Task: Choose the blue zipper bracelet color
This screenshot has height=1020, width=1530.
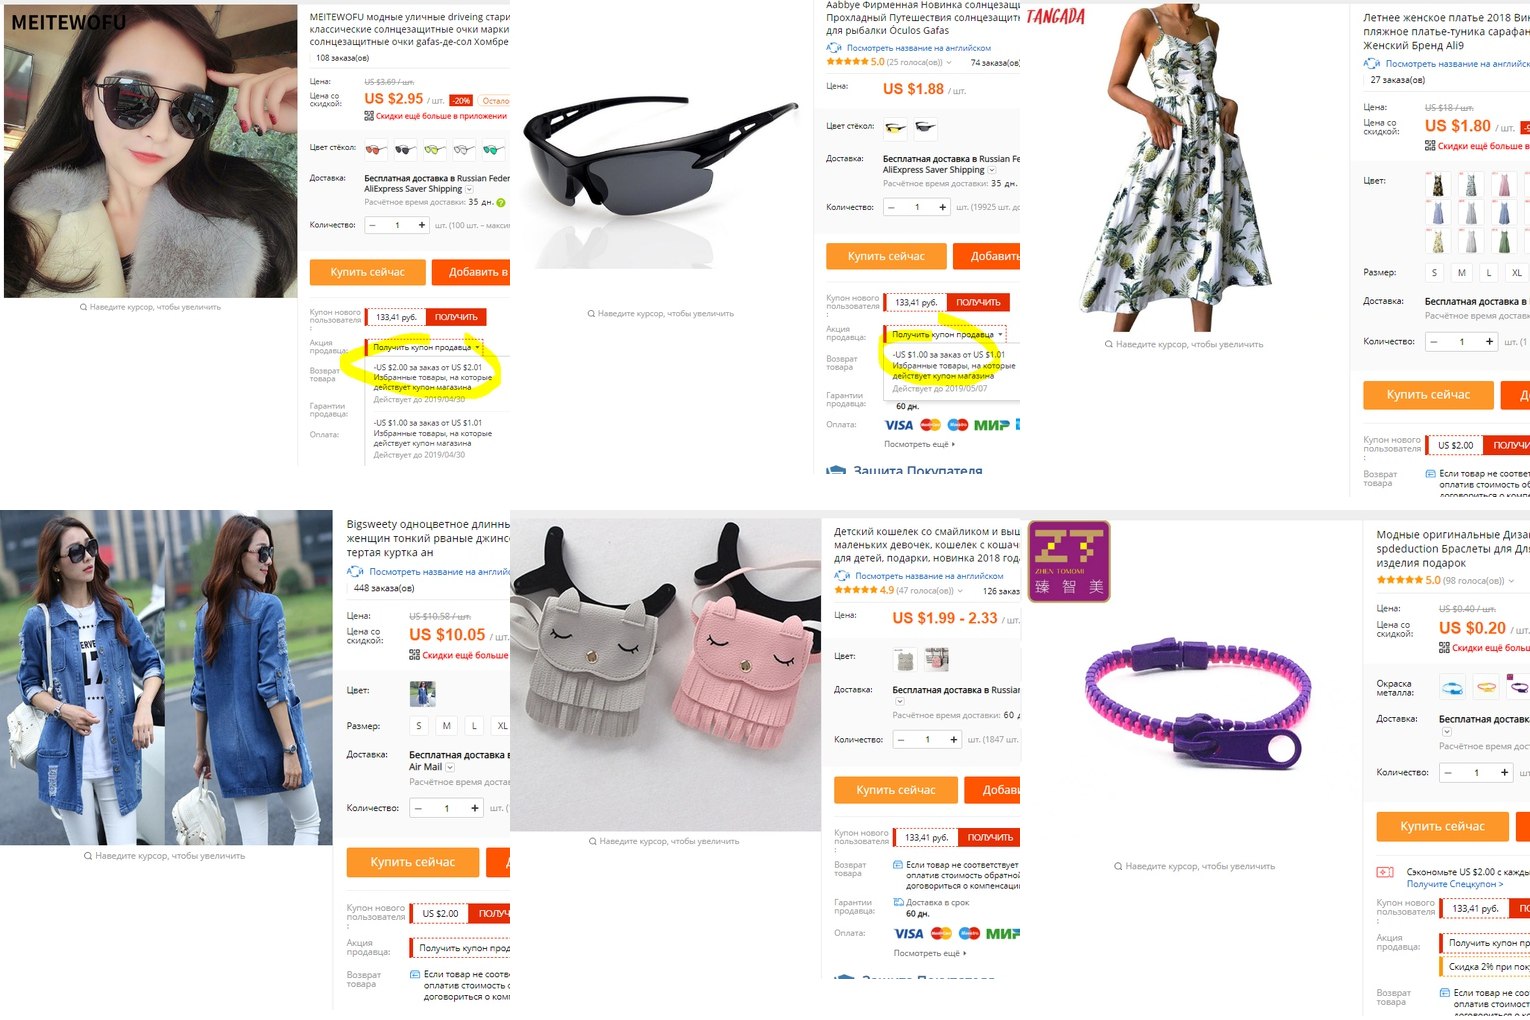Action: (1453, 687)
